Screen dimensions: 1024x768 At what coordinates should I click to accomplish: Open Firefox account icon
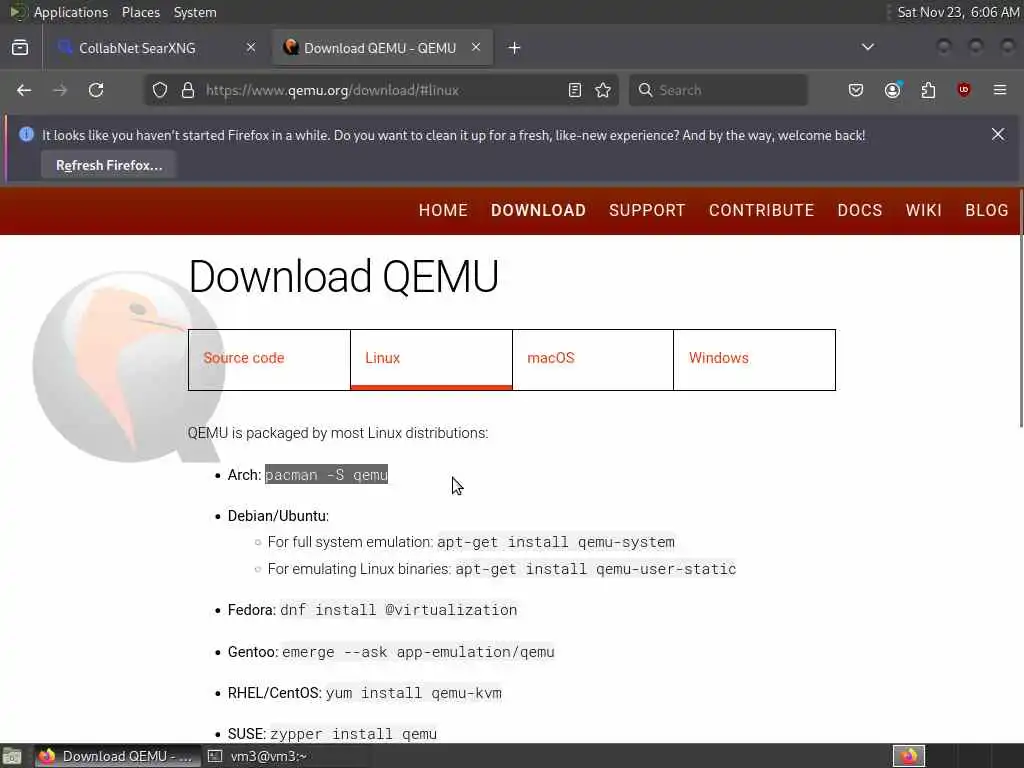[892, 90]
